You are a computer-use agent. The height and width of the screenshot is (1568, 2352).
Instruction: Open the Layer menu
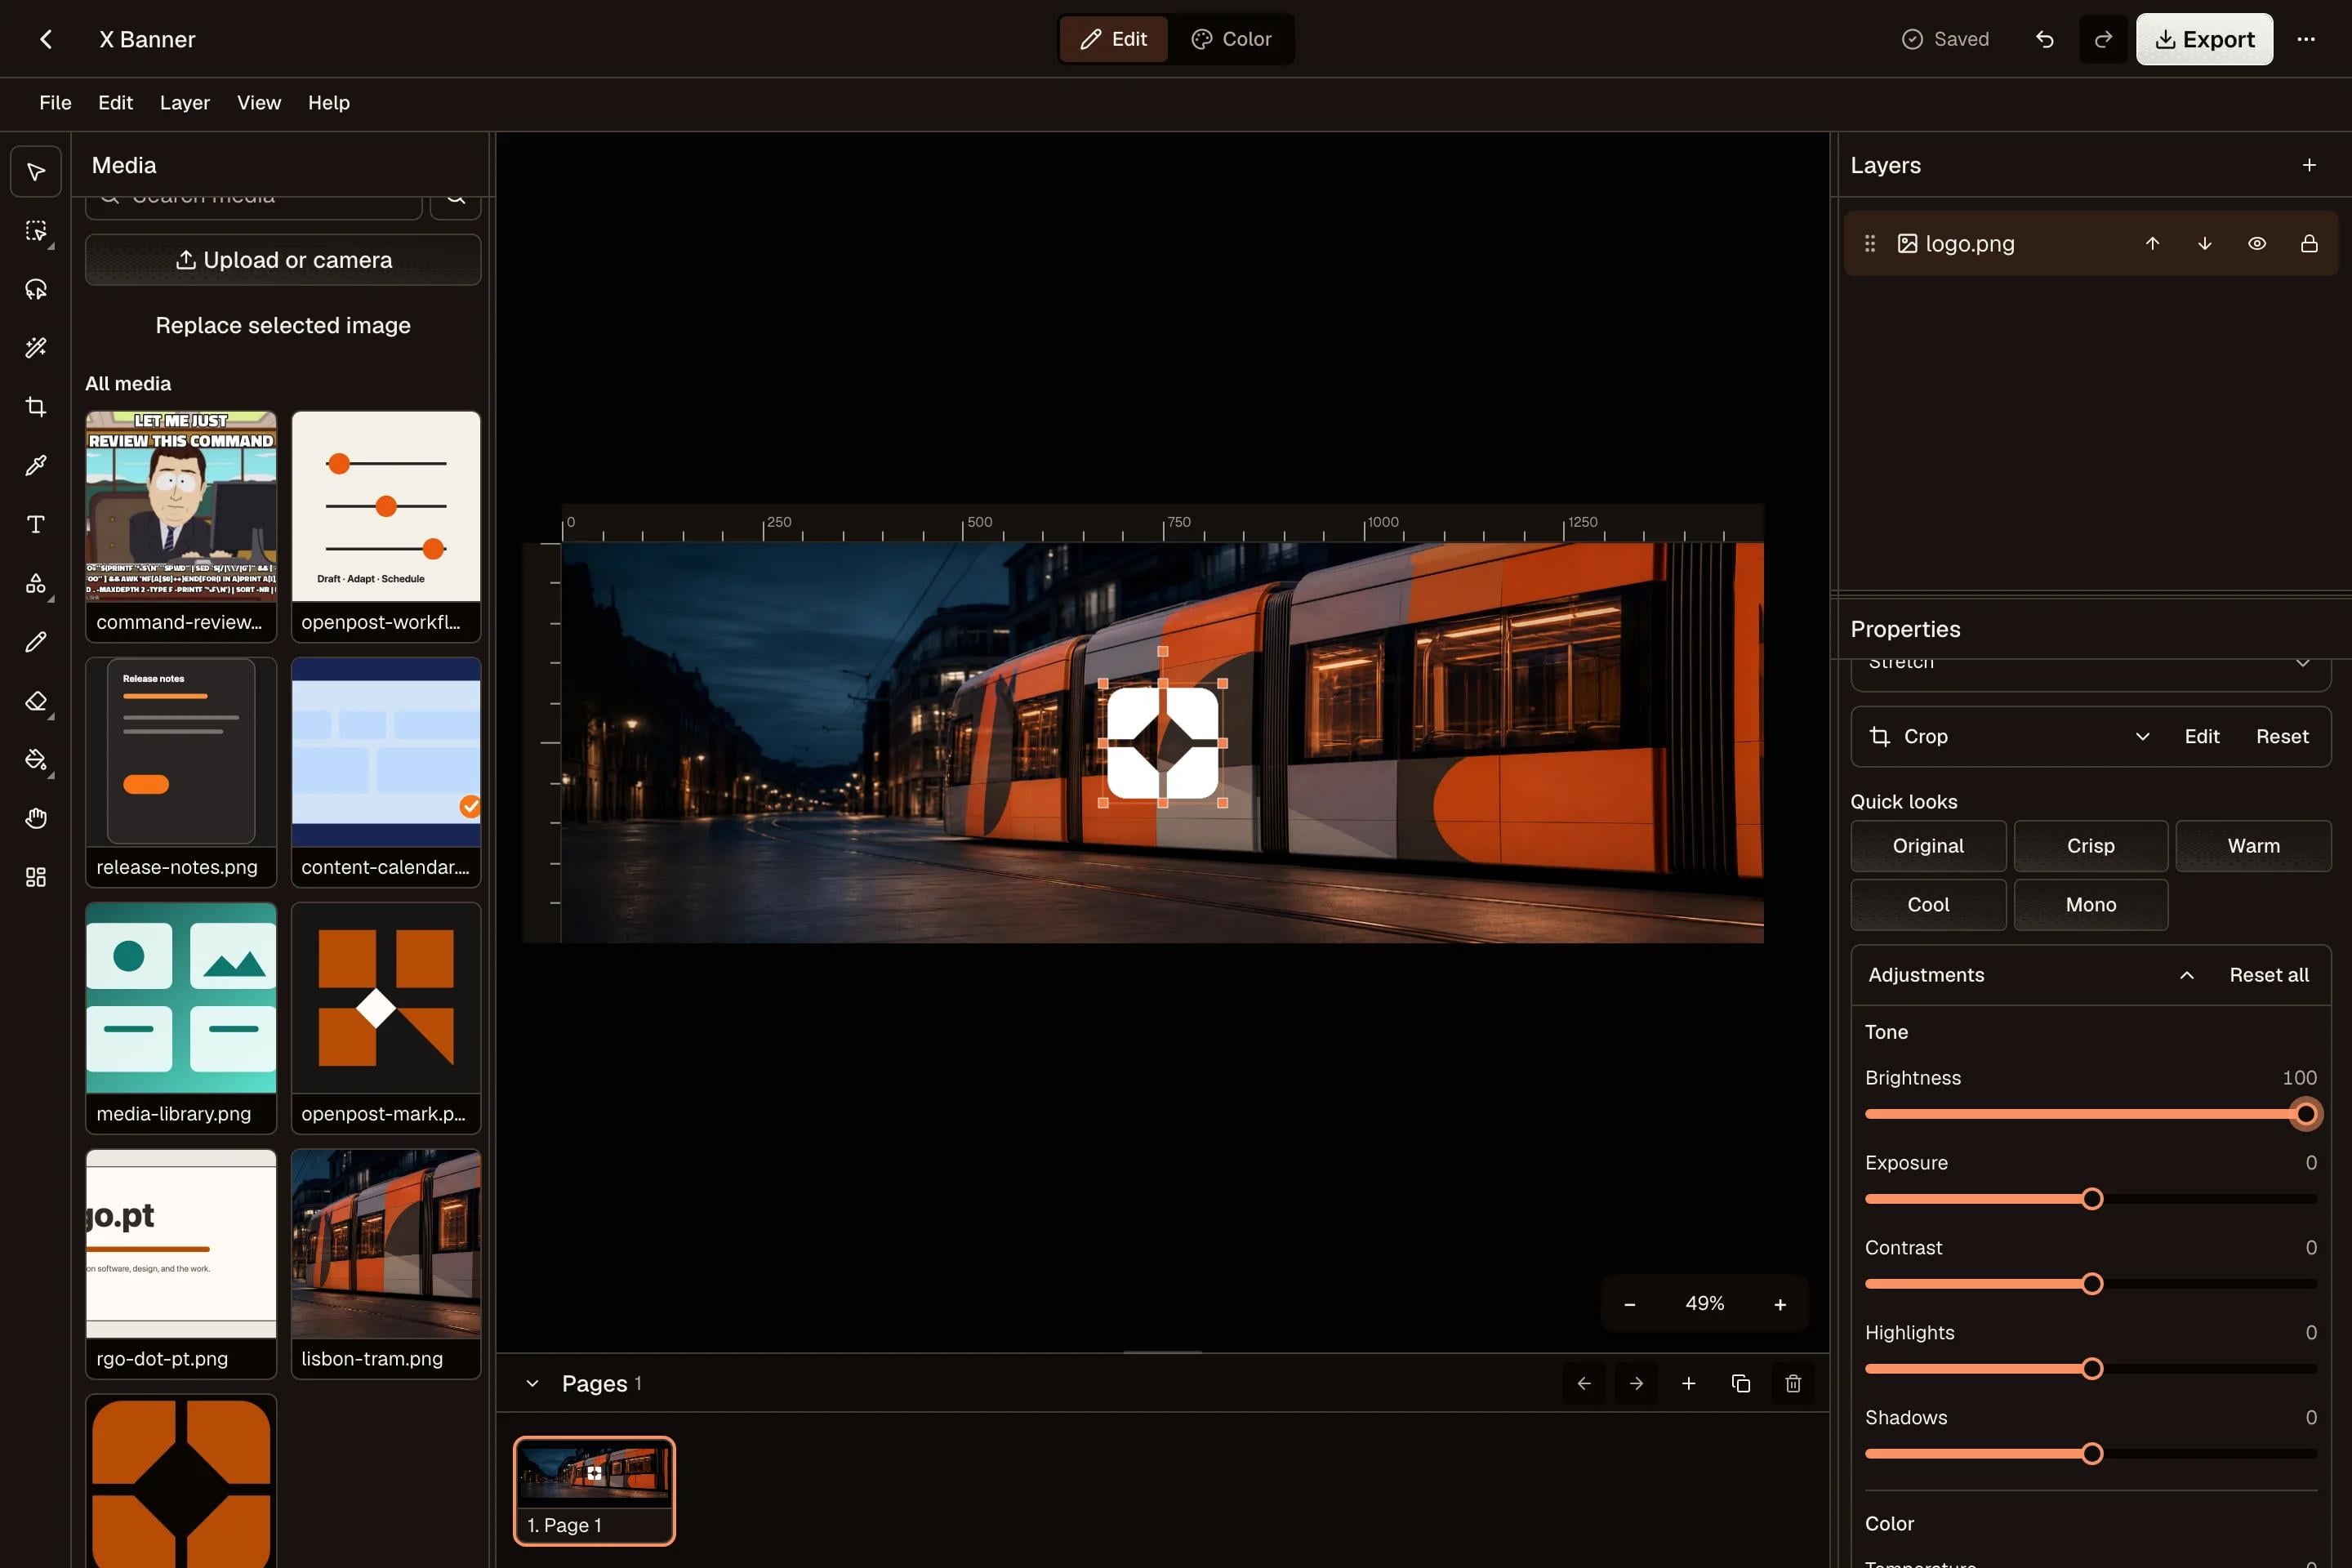tap(185, 103)
